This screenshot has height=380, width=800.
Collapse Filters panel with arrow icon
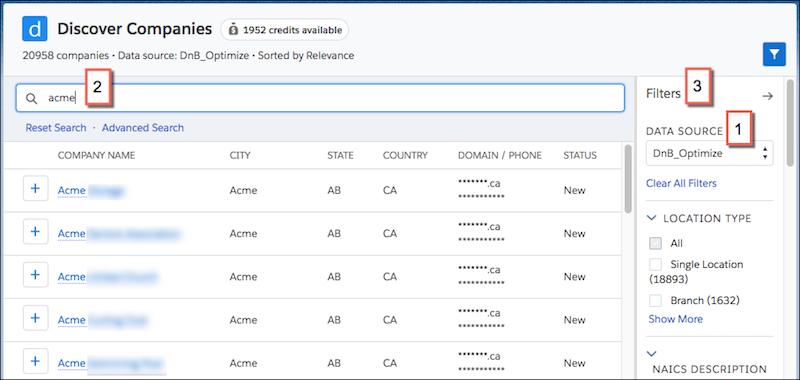767,96
